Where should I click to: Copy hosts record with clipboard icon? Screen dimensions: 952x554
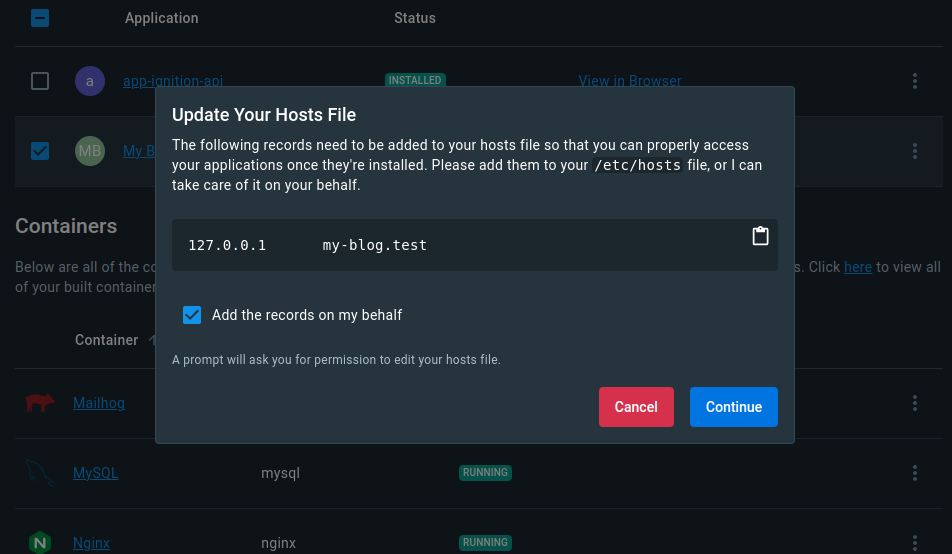pos(760,236)
